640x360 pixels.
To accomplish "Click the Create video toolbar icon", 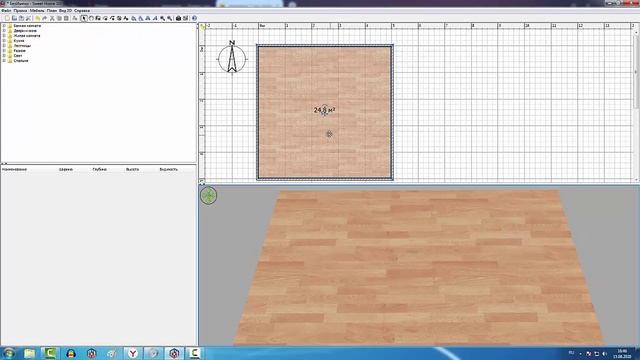I will click(185, 18).
